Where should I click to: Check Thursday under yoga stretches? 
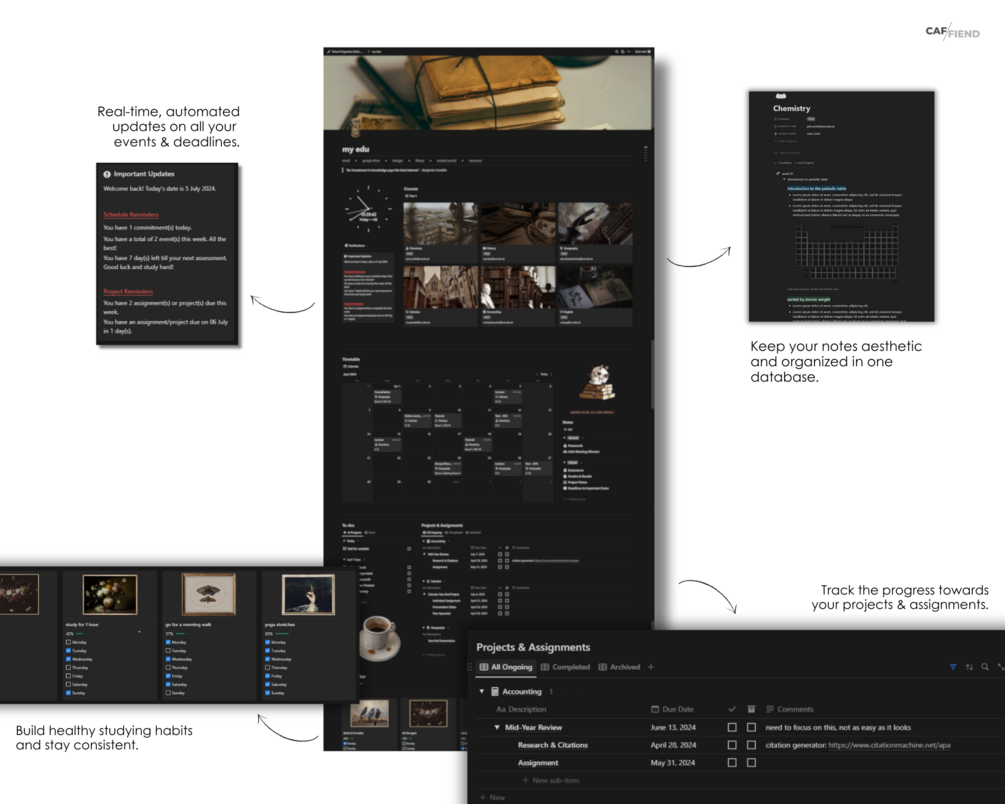268,667
